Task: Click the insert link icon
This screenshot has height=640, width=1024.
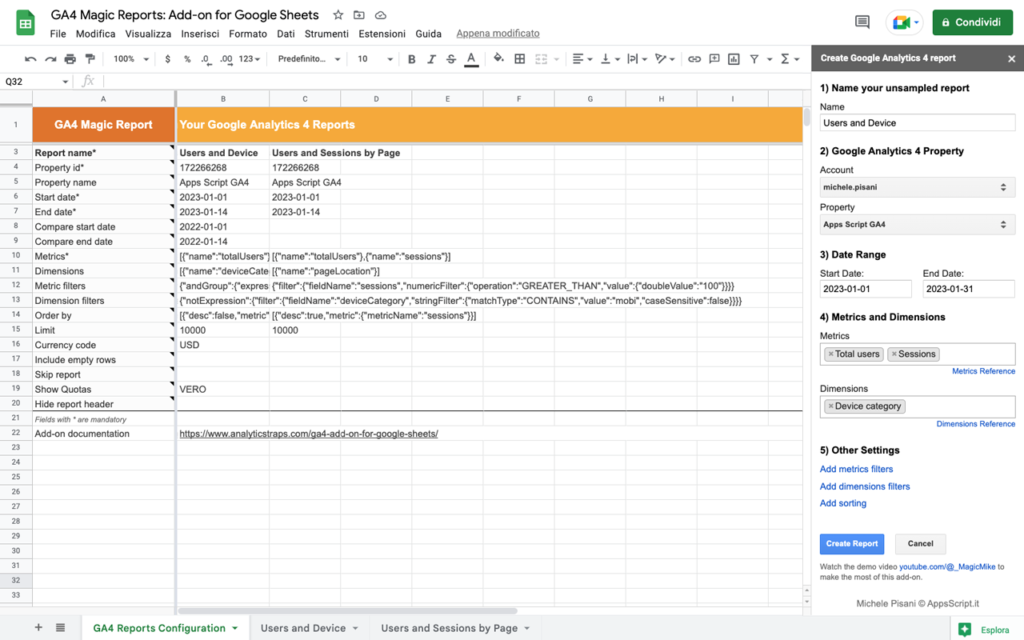Action: (694, 59)
